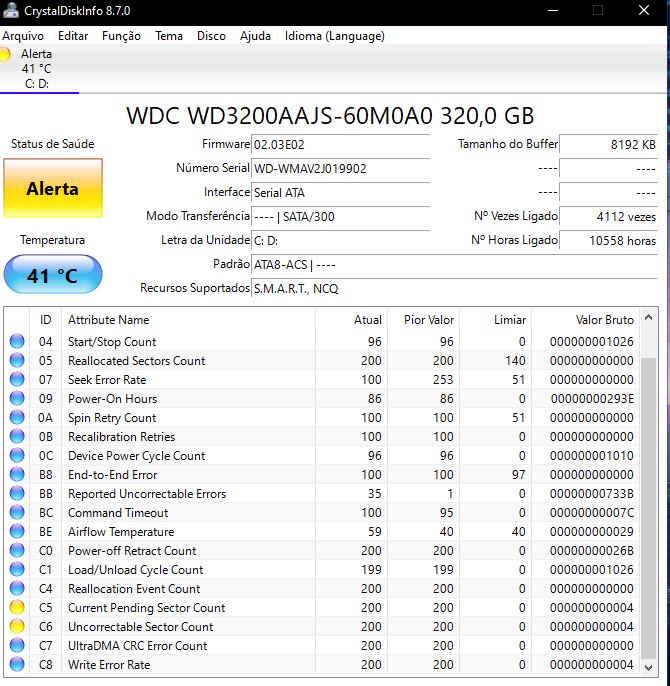Minimize the CrystalDiskInfo window

553,10
